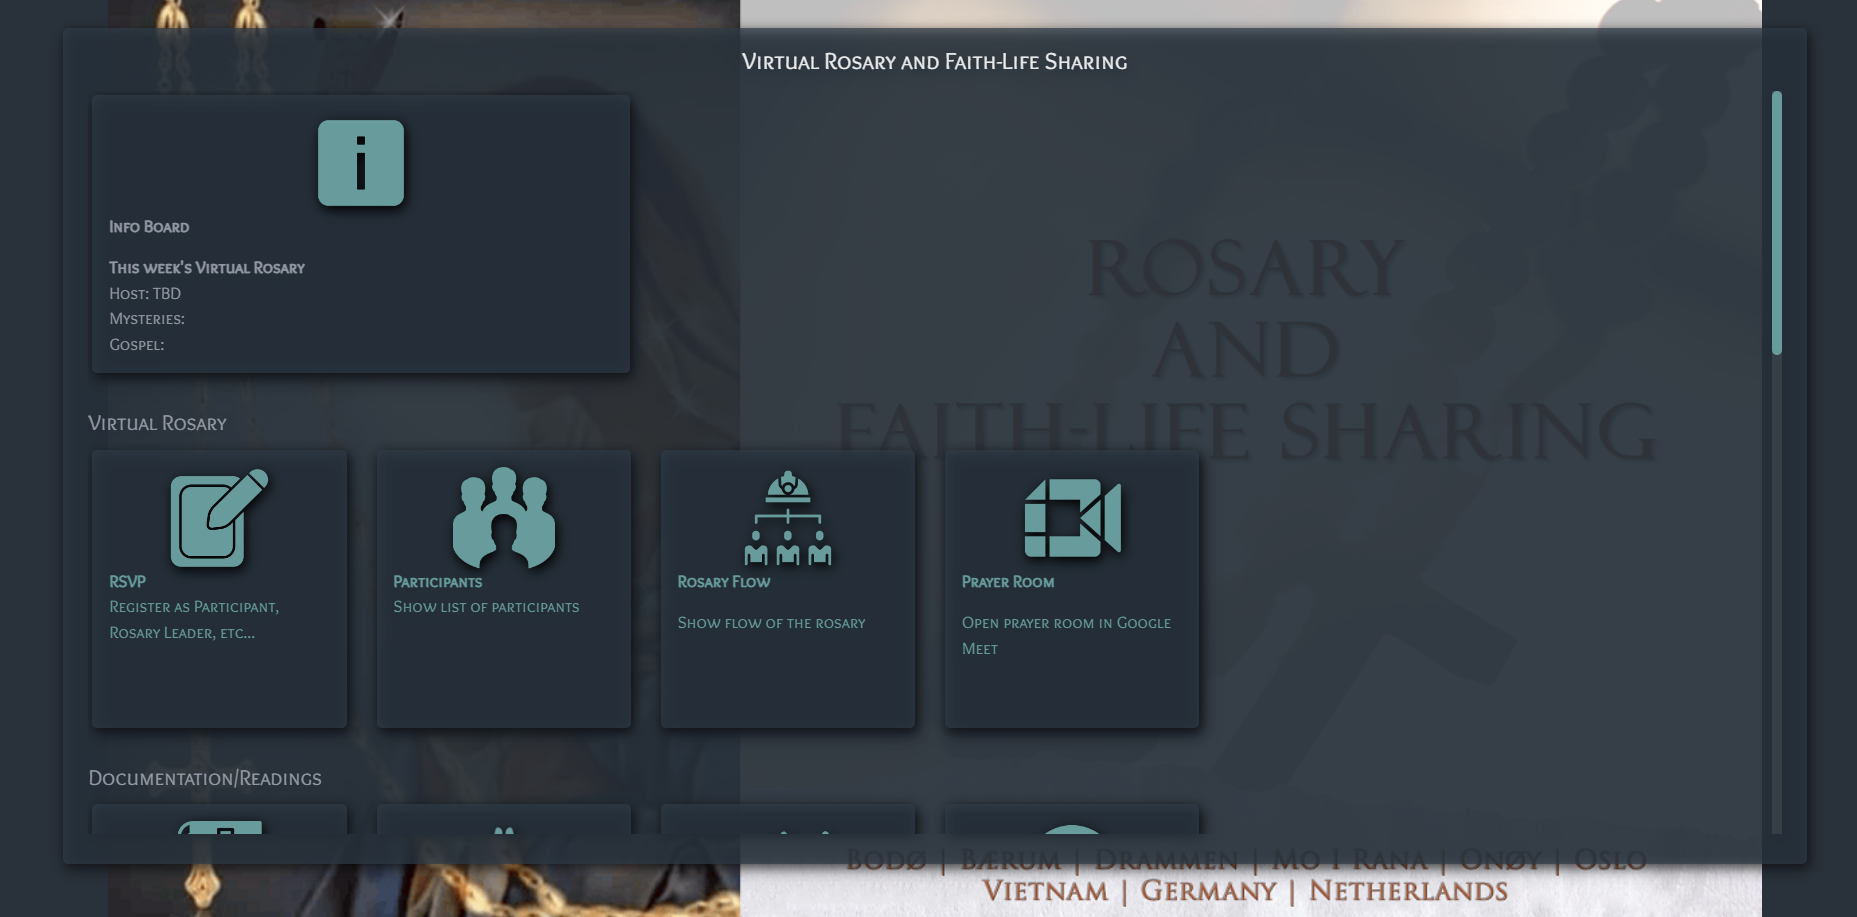Click the RSVP title link

click(x=127, y=582)
